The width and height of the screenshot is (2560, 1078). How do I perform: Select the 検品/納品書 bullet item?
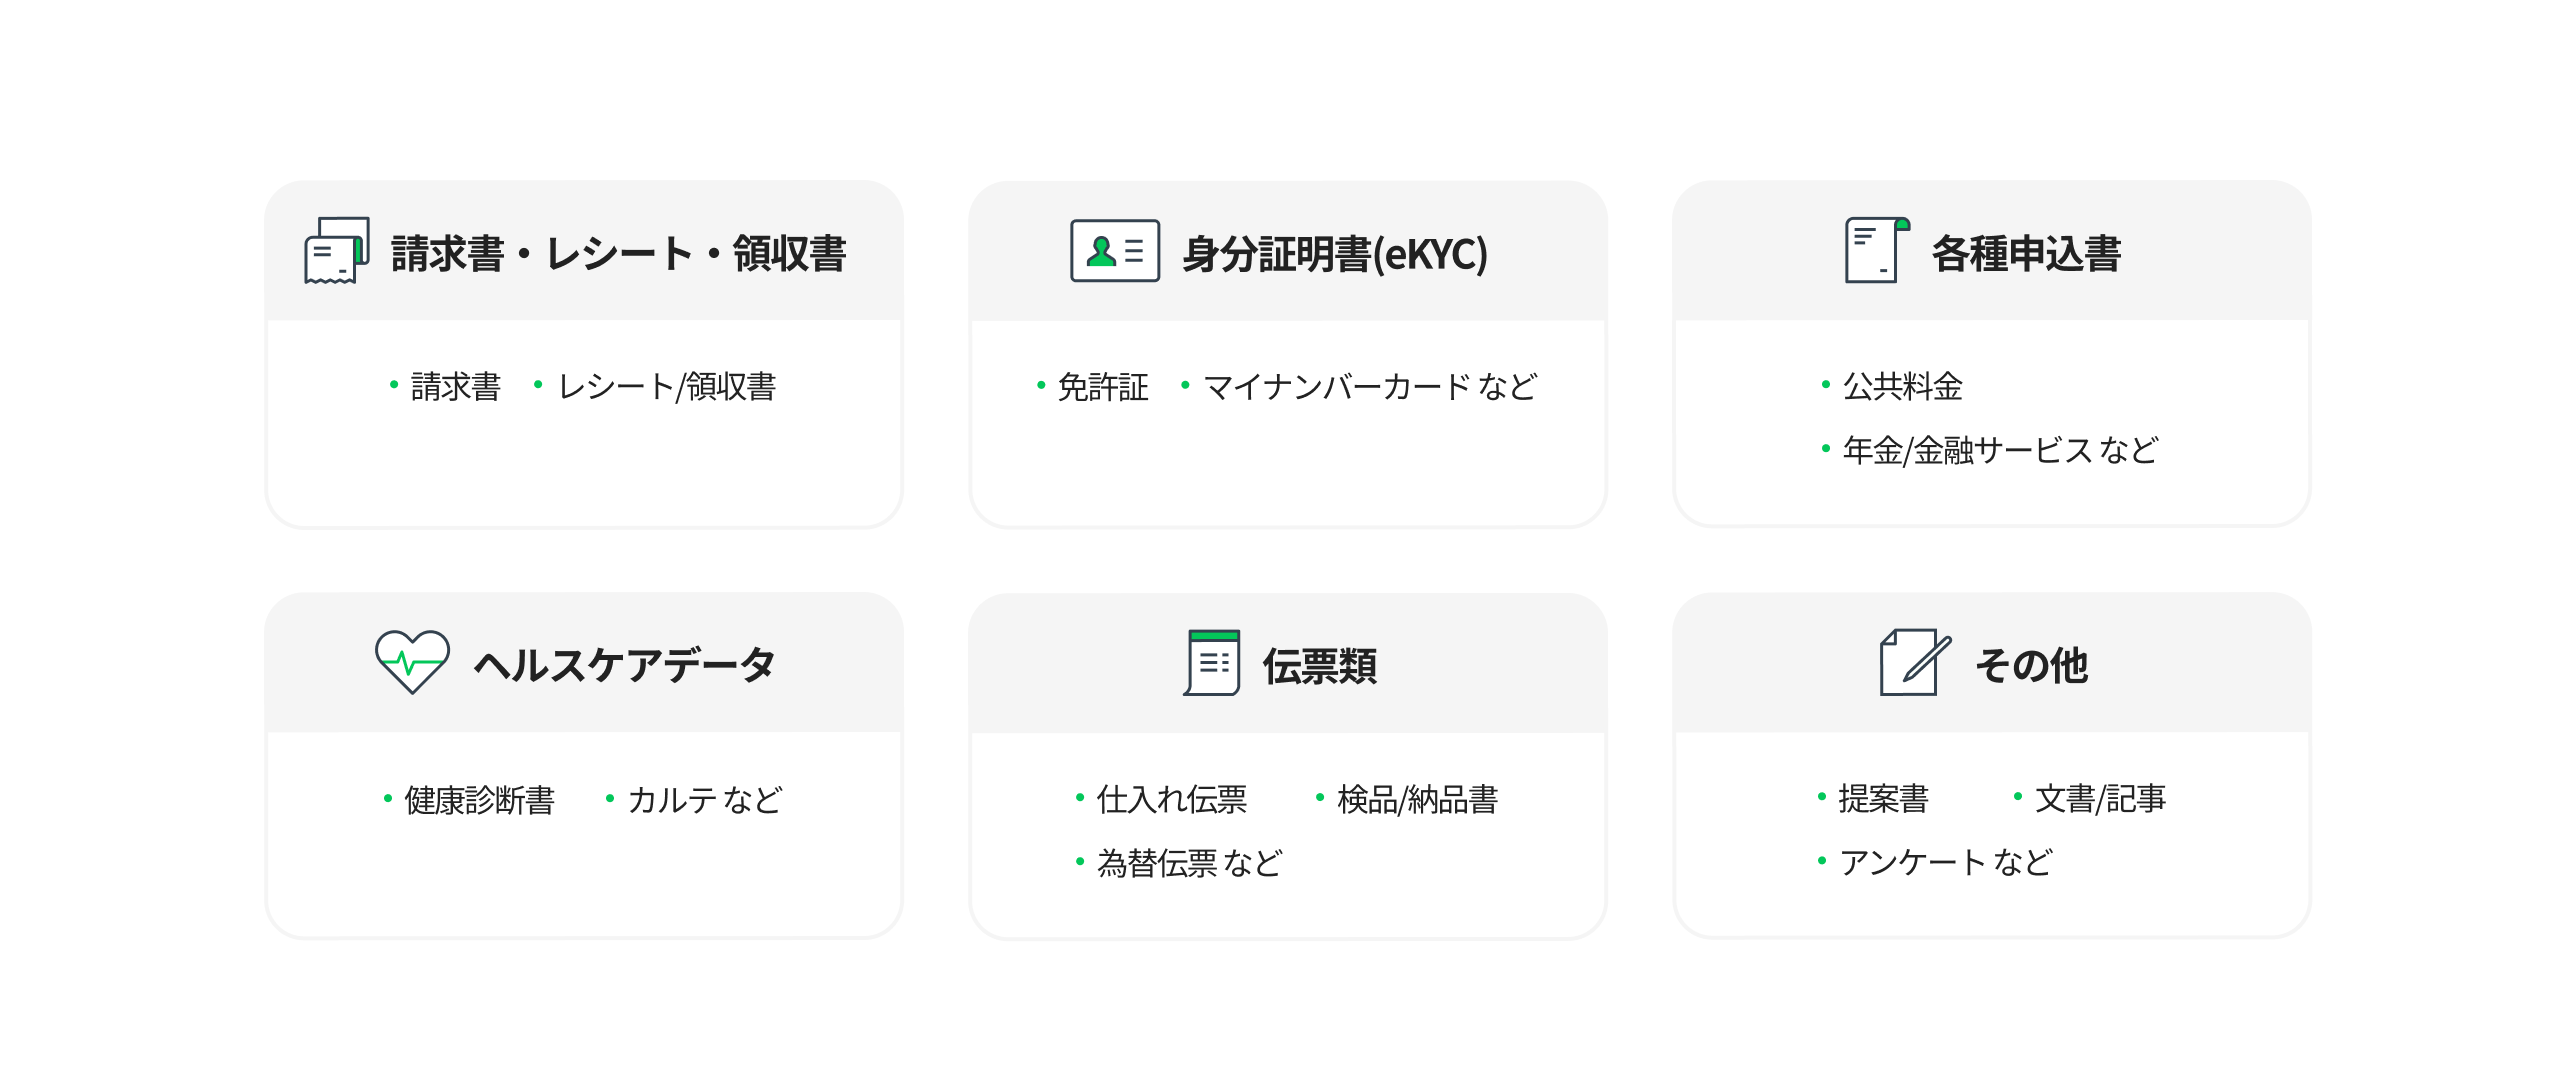pyautogui.click(x=1417, y=799)
